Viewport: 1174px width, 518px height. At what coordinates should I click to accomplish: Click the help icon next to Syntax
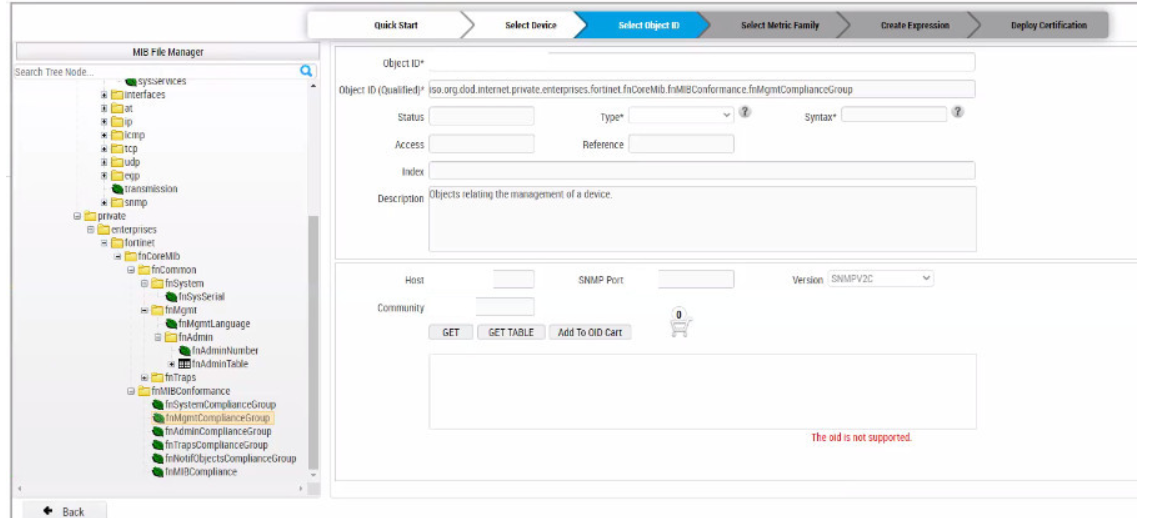pos(958,114)
